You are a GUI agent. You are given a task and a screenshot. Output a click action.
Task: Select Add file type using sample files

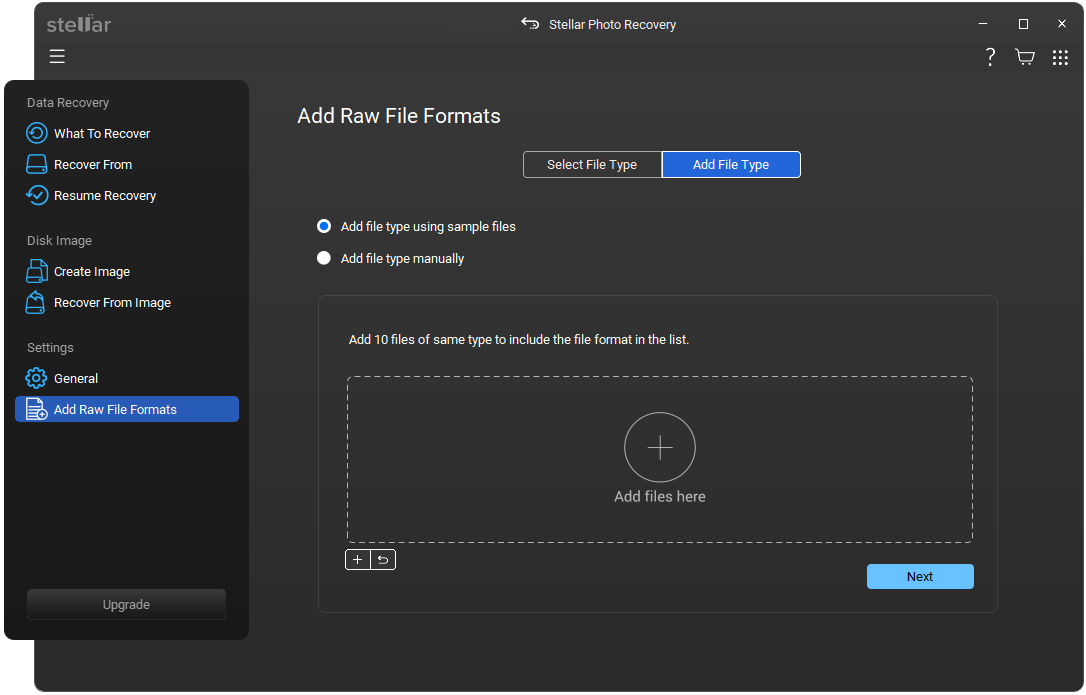tap(416, 227)
